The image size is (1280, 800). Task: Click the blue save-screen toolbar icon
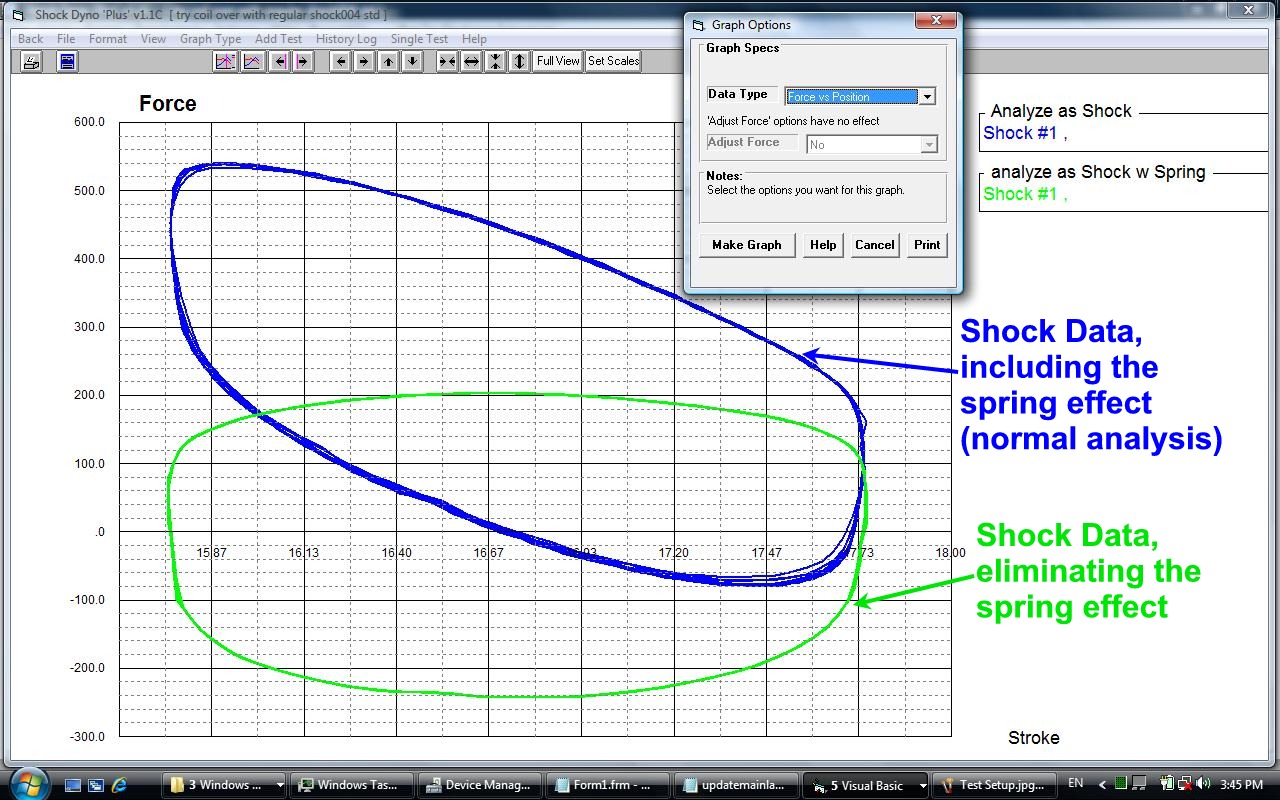click(x=67, y=61)
